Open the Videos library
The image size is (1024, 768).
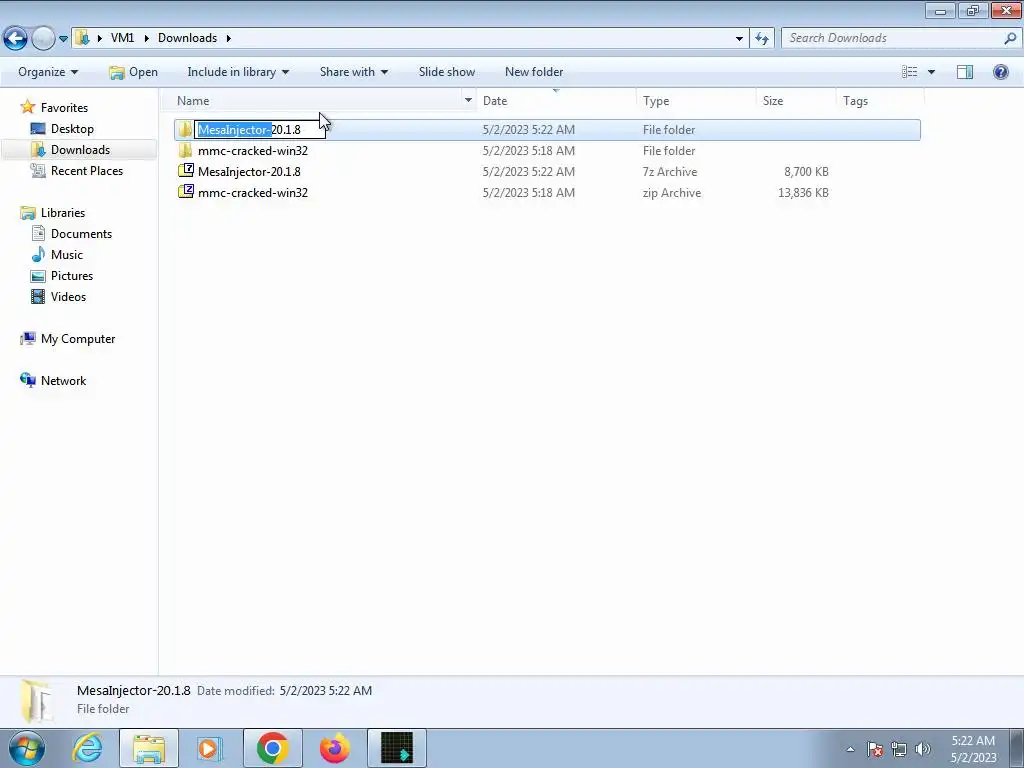68,296
